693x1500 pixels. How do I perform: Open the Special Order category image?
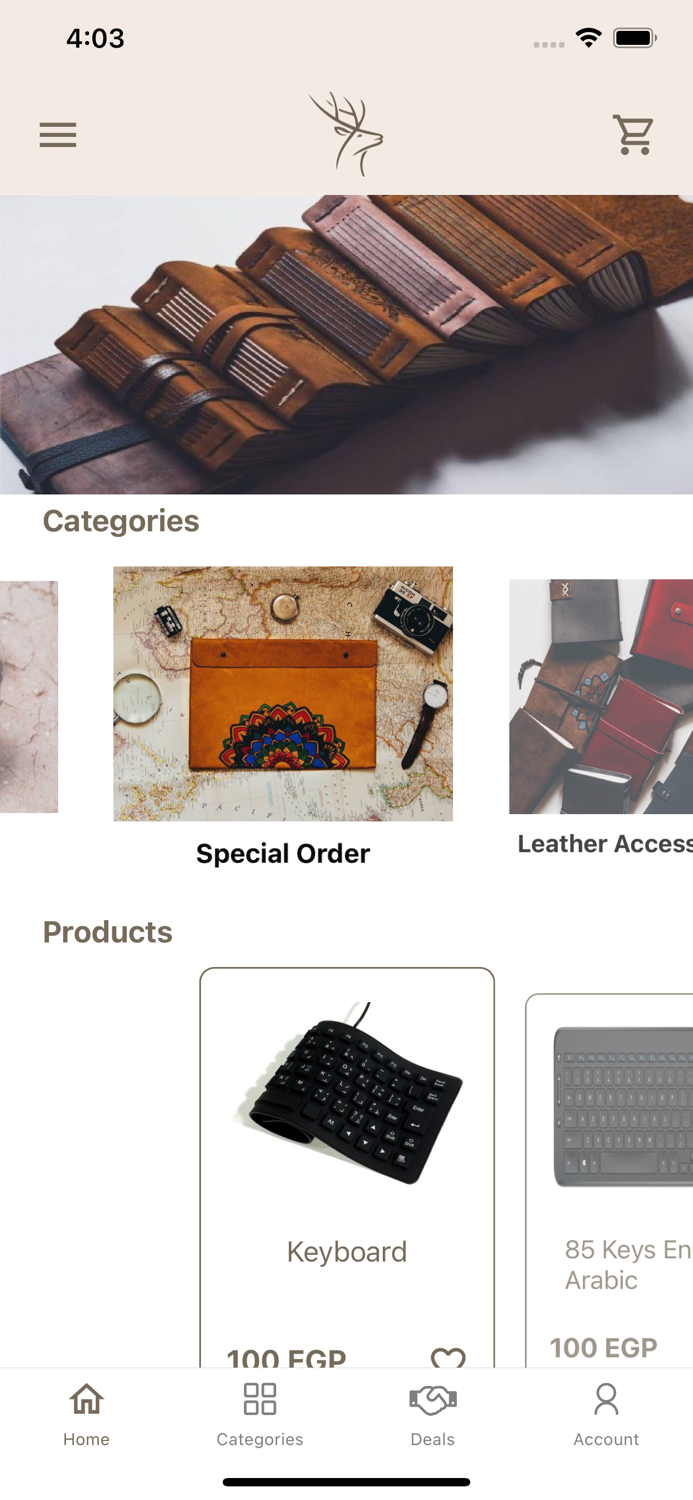(x=283, y=694)
